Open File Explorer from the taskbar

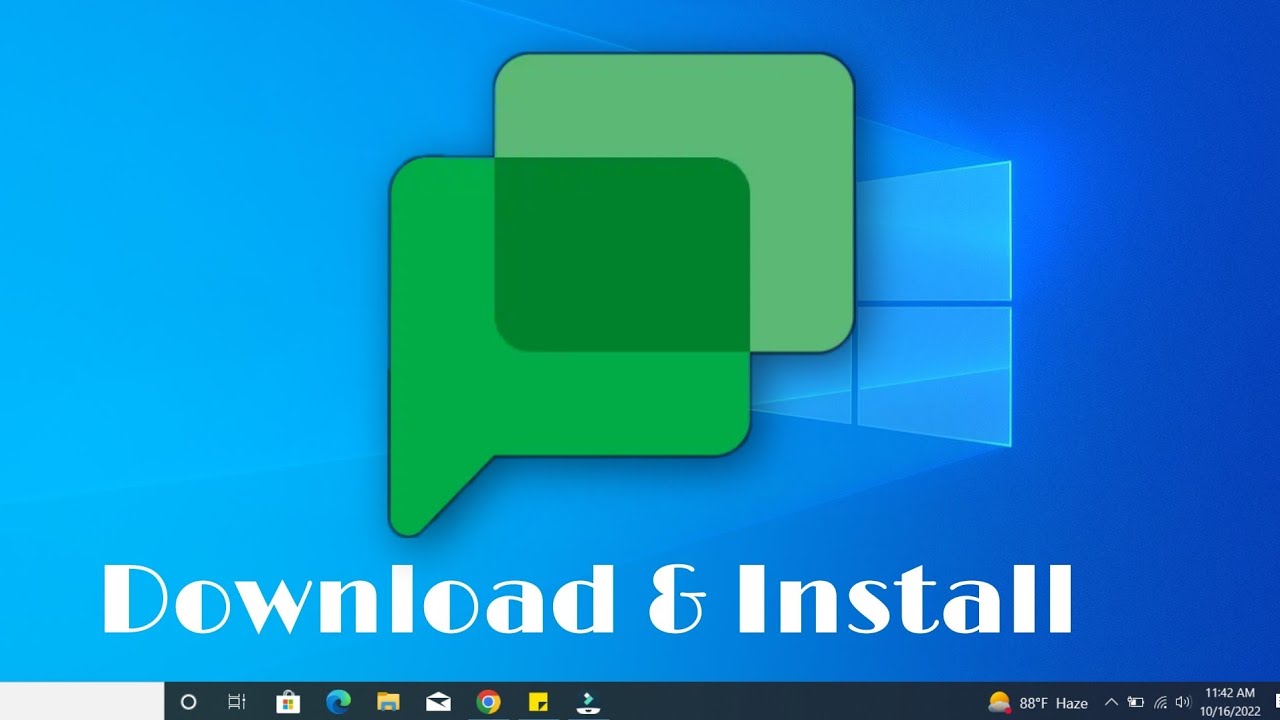click(388, 703)
